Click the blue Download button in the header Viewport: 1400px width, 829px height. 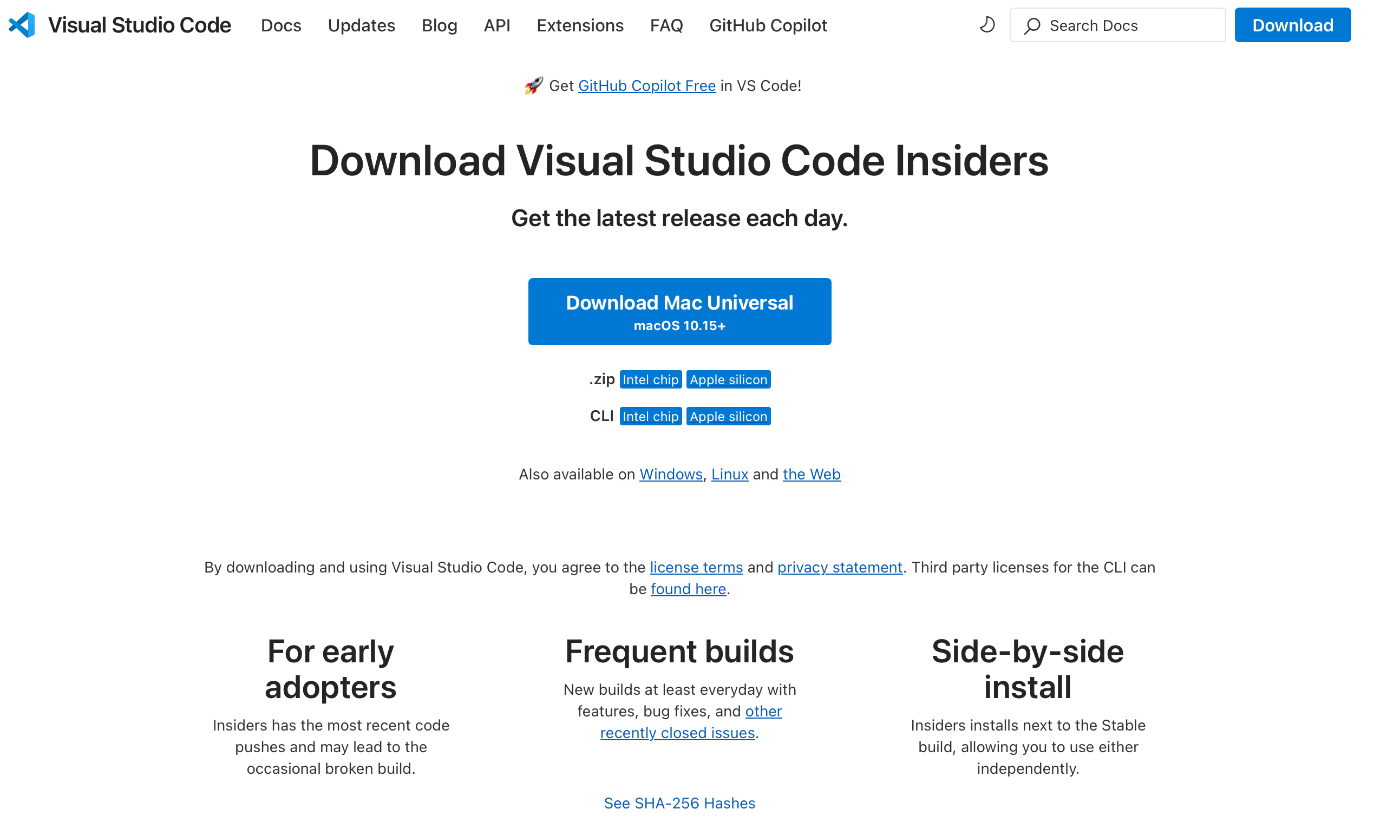pyautogui.click(x=1292, y=25)
